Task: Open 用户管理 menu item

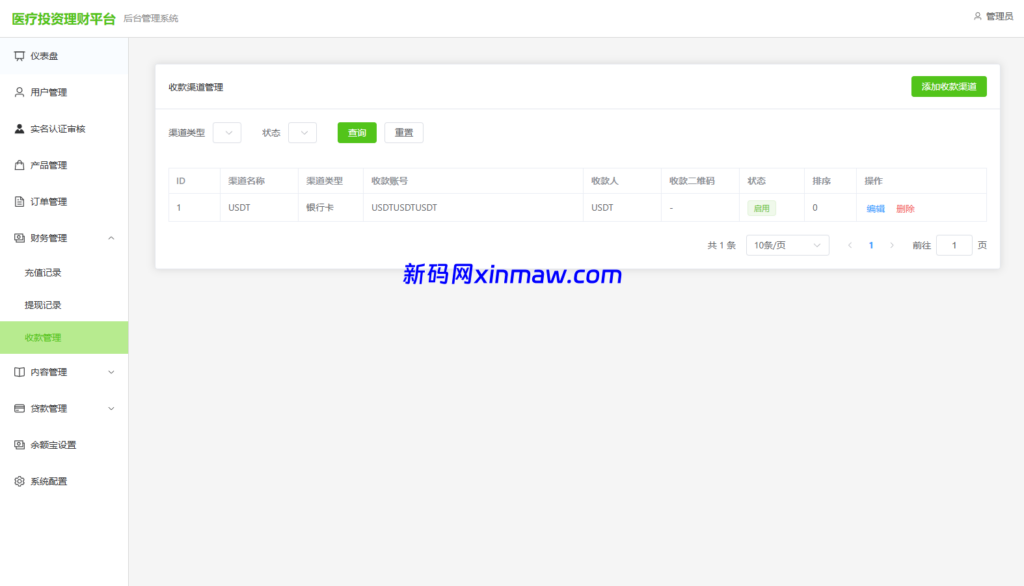Action: click(x=64, y=92)
